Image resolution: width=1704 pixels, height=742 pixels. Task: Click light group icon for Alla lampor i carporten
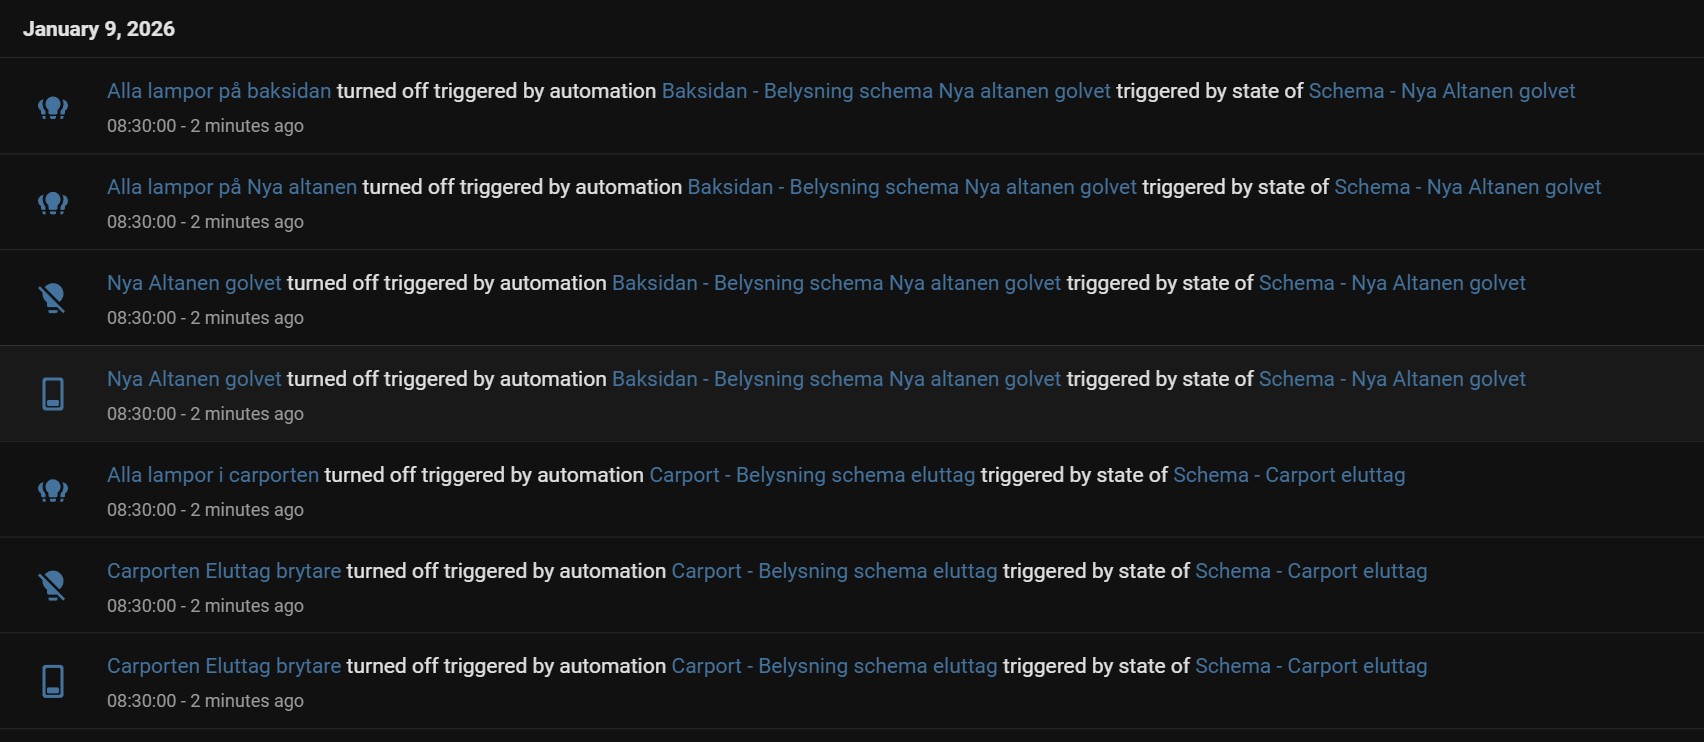(53, 490)
